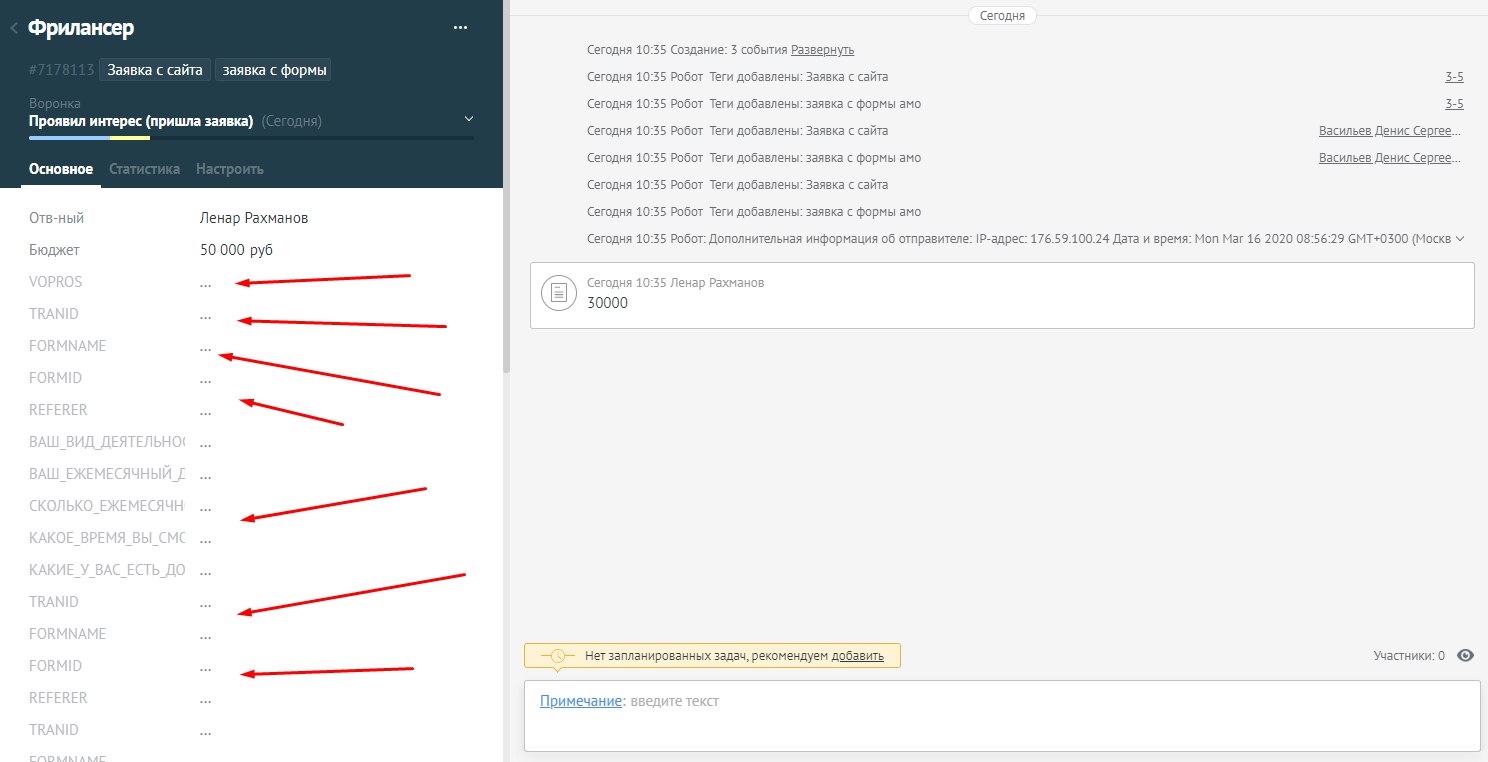Click the left panel scrollbar
This screenshot has width=1488, height=762.
coord(506,187)
